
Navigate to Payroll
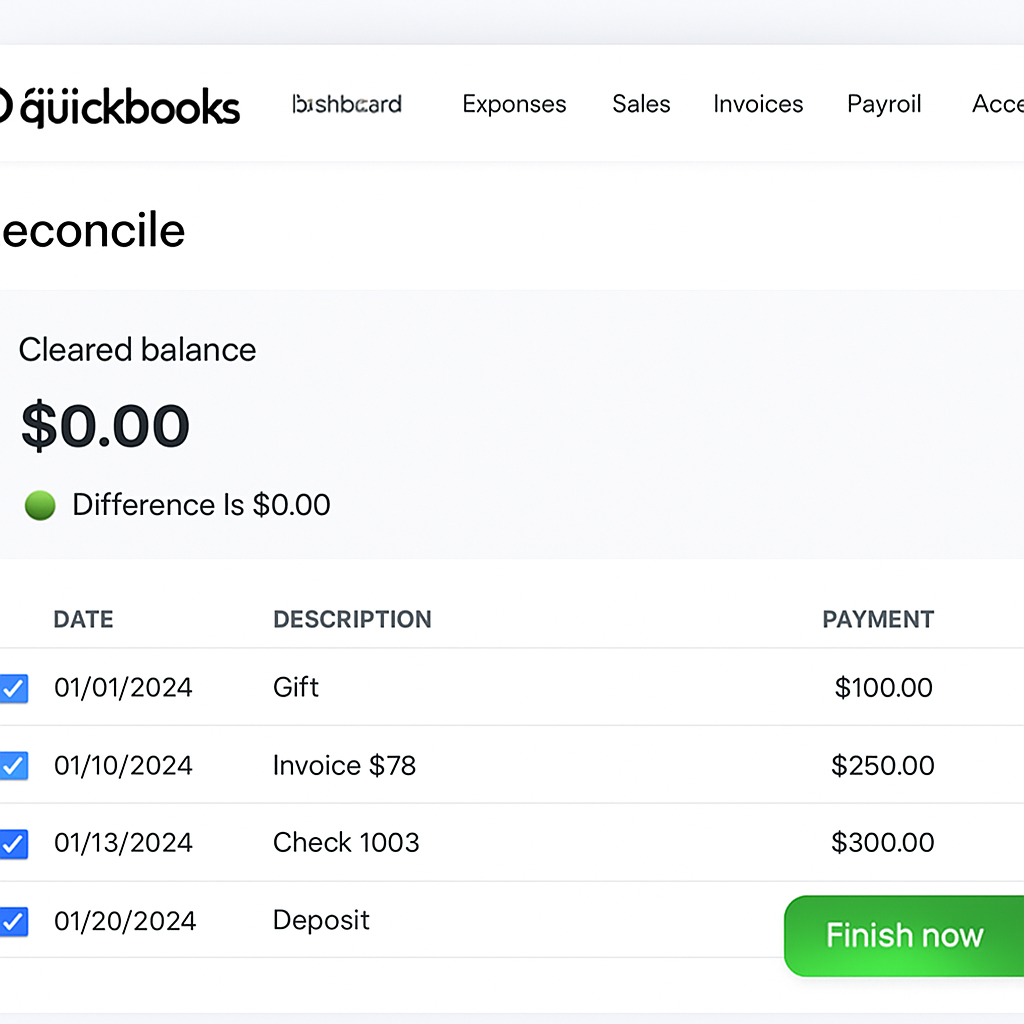(x=884, y=104)
